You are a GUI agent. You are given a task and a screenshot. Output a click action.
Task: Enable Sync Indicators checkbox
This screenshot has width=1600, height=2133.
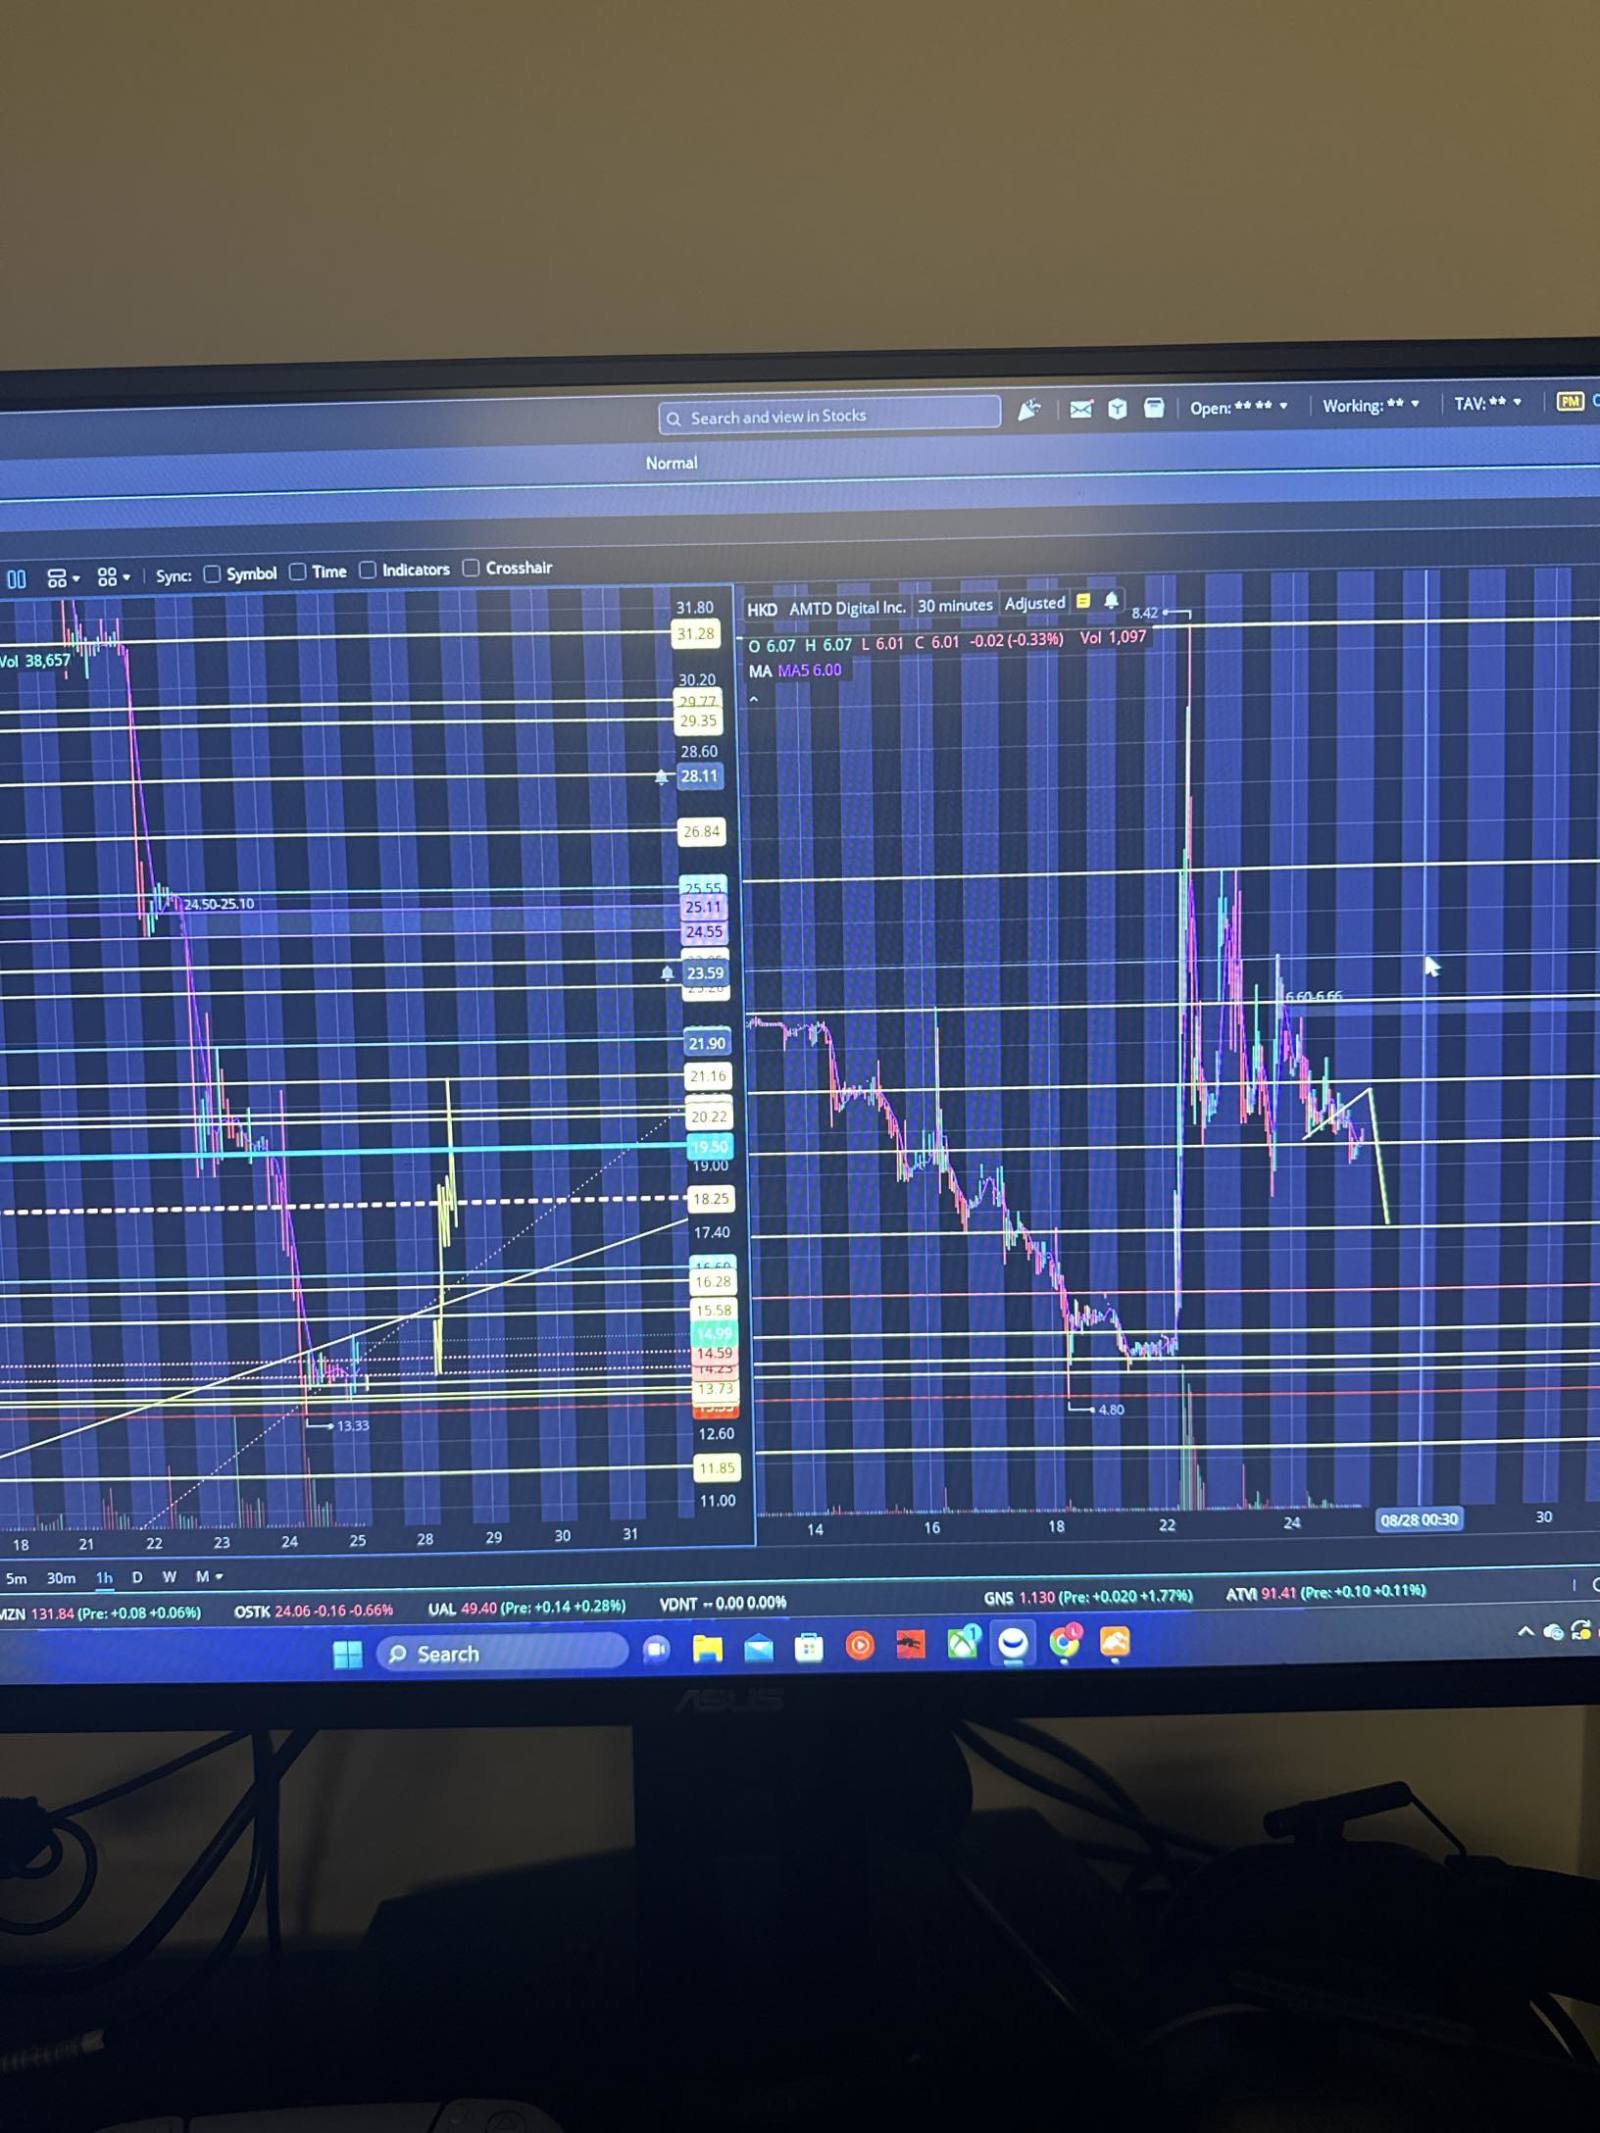click(367, 570)
